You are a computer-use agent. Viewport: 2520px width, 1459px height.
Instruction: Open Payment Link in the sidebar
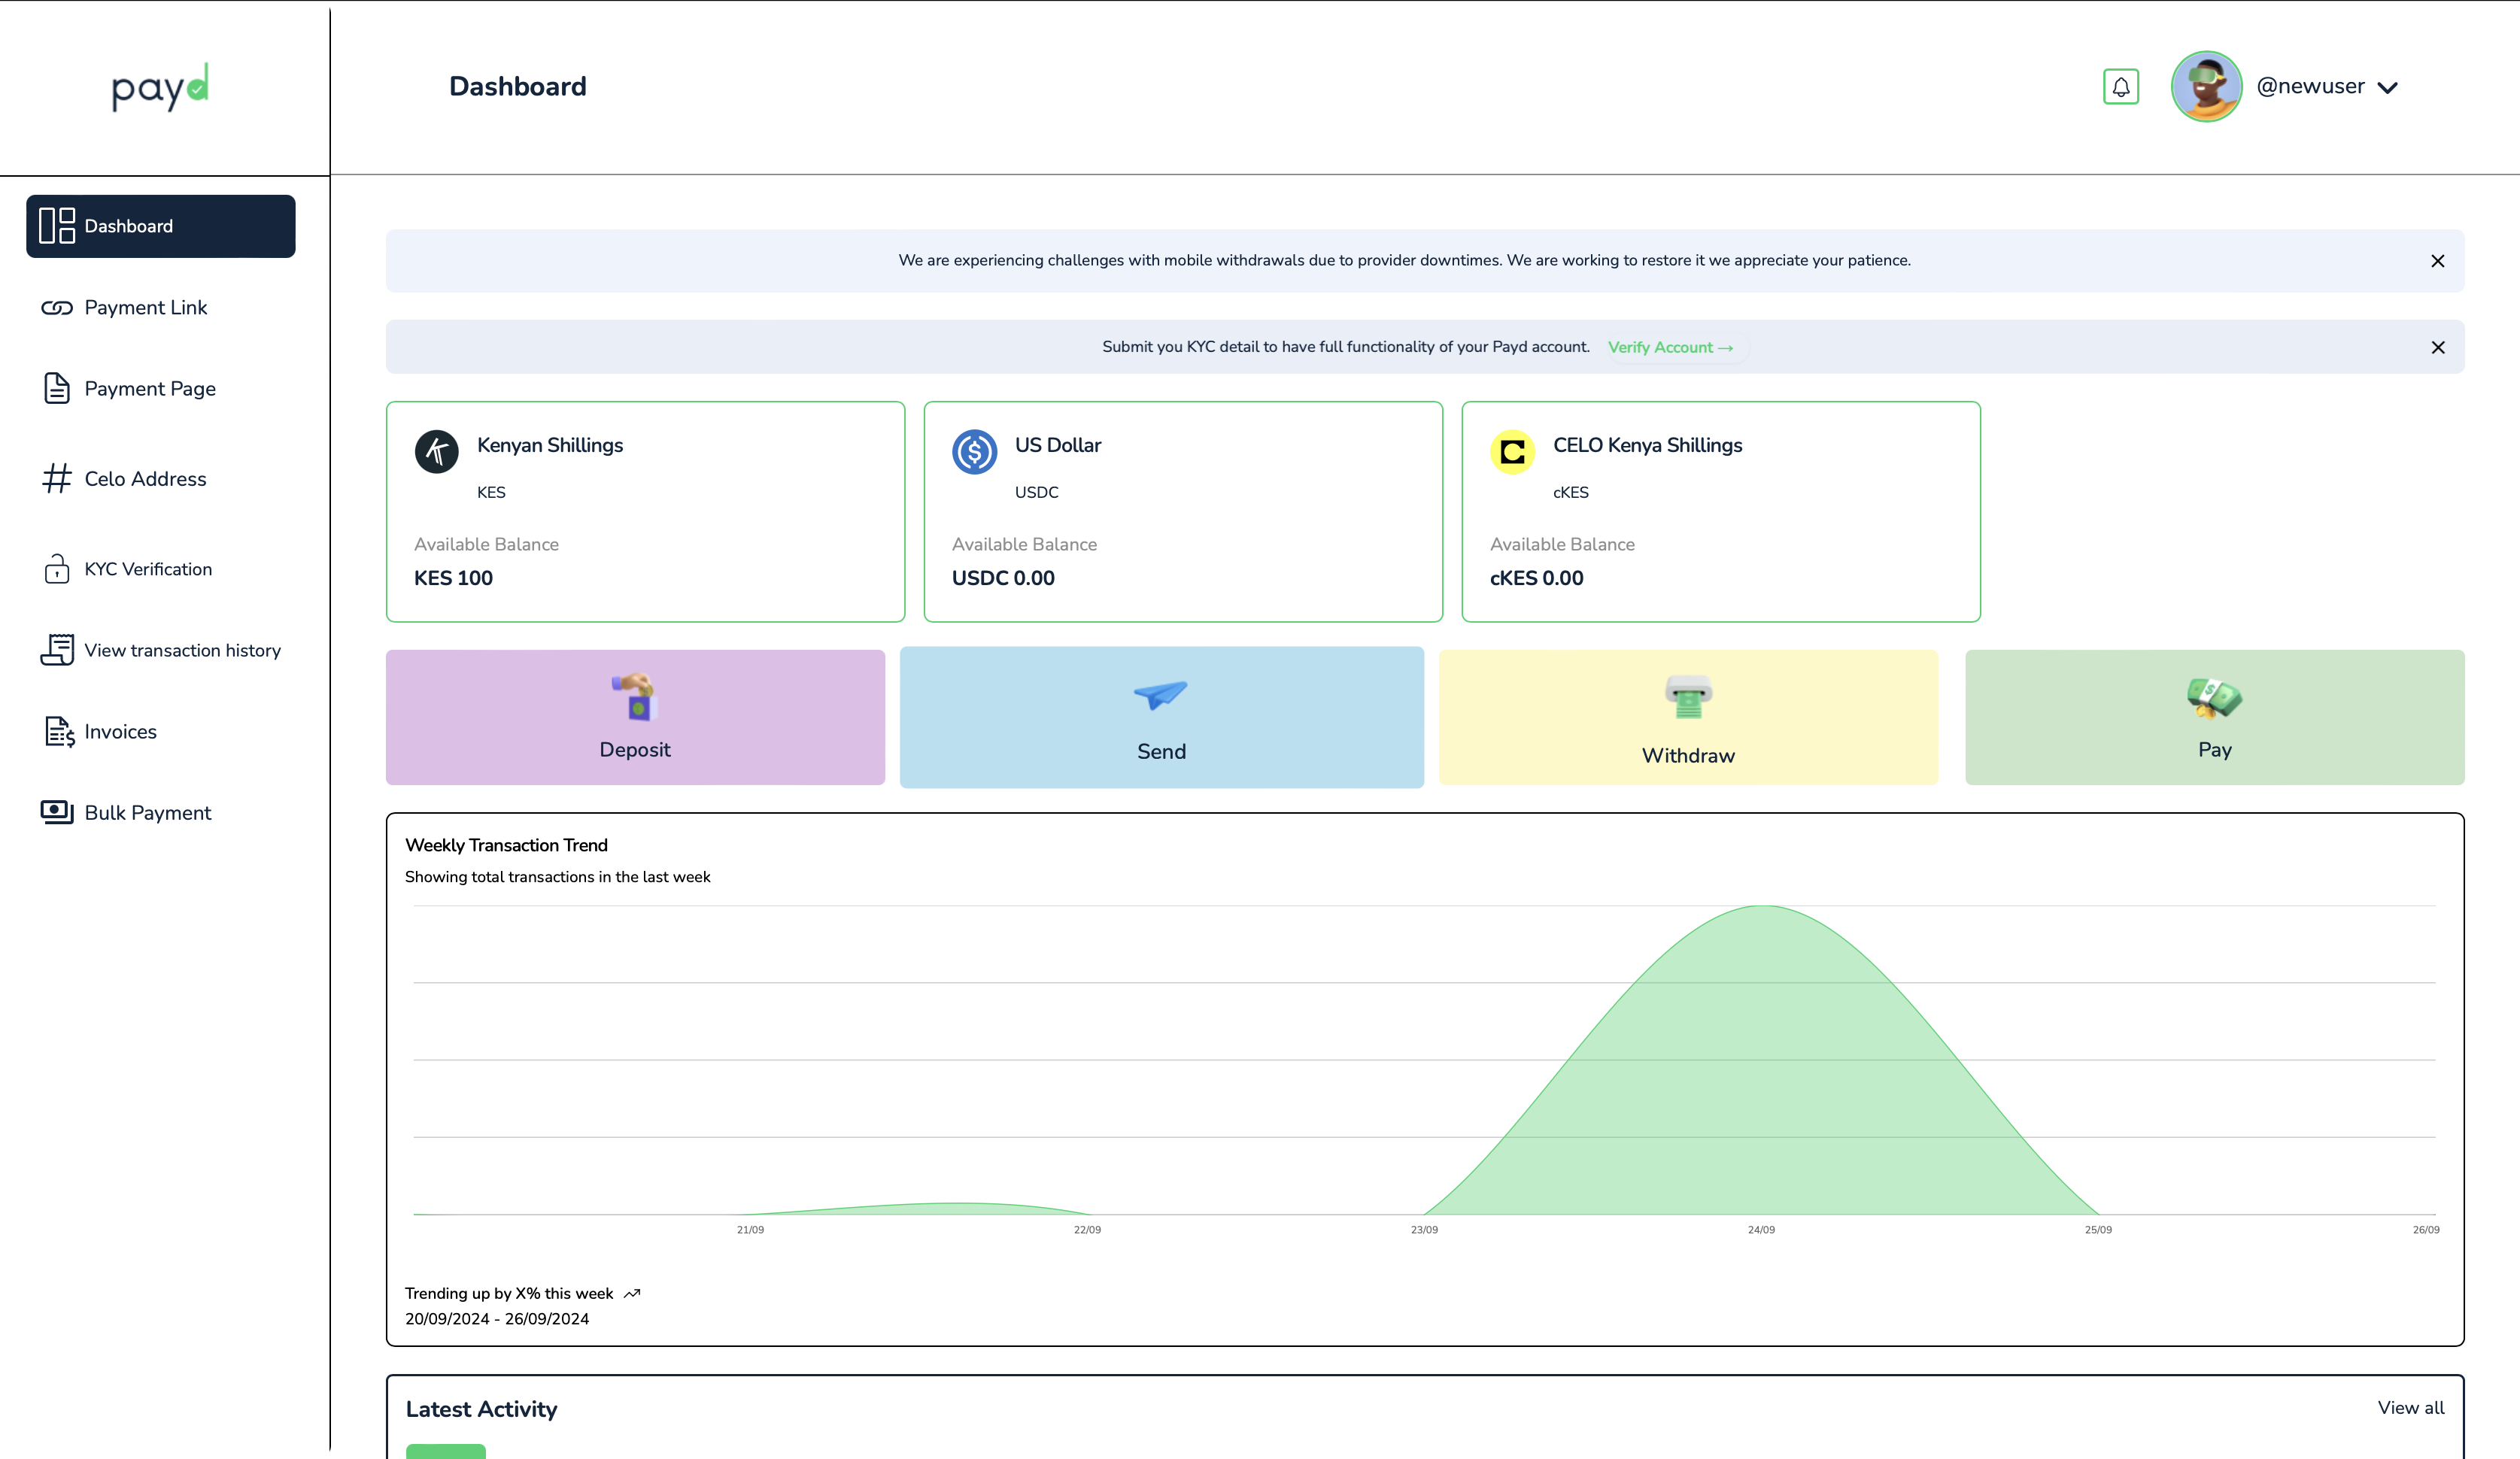click(x=145, y=308)
